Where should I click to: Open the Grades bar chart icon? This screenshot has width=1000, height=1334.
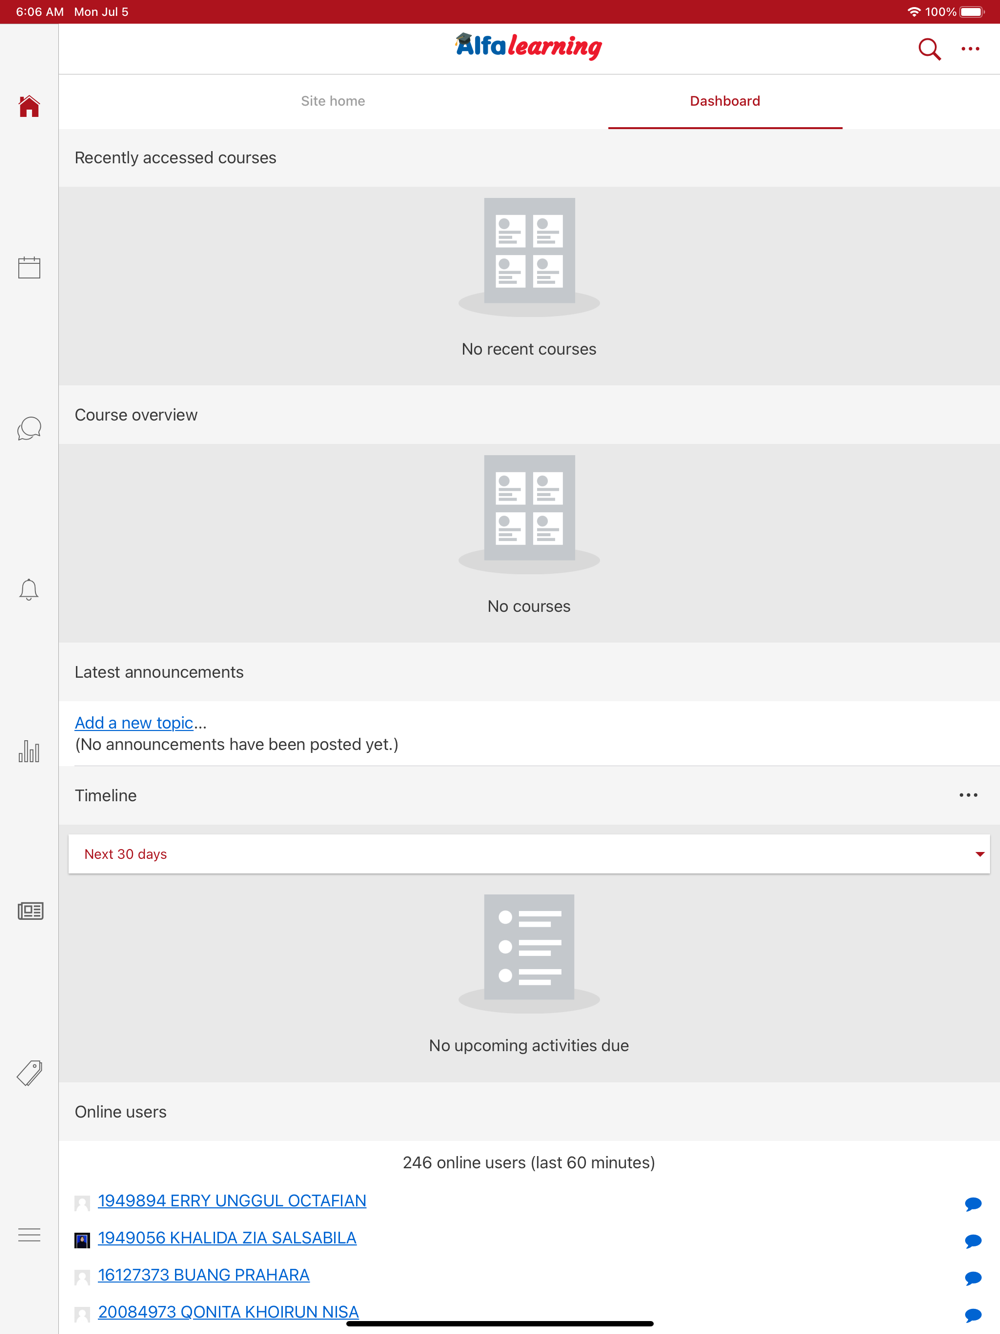(x=29, y=751)
